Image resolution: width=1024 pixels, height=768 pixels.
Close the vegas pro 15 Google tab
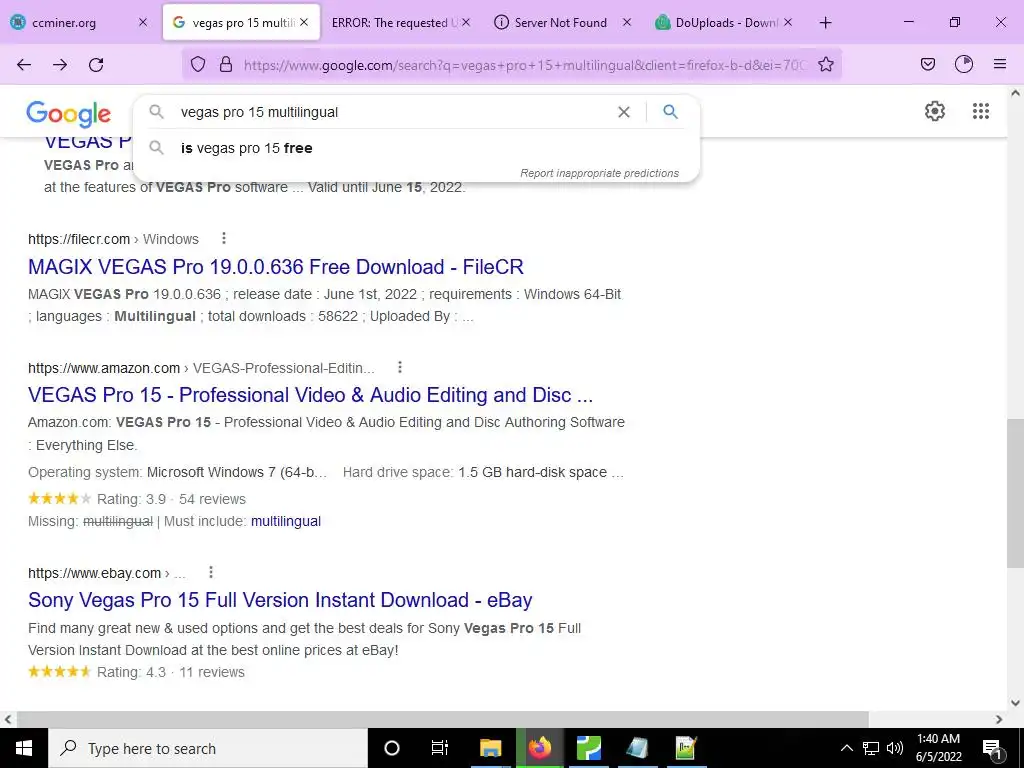click(x=304, y=23)
